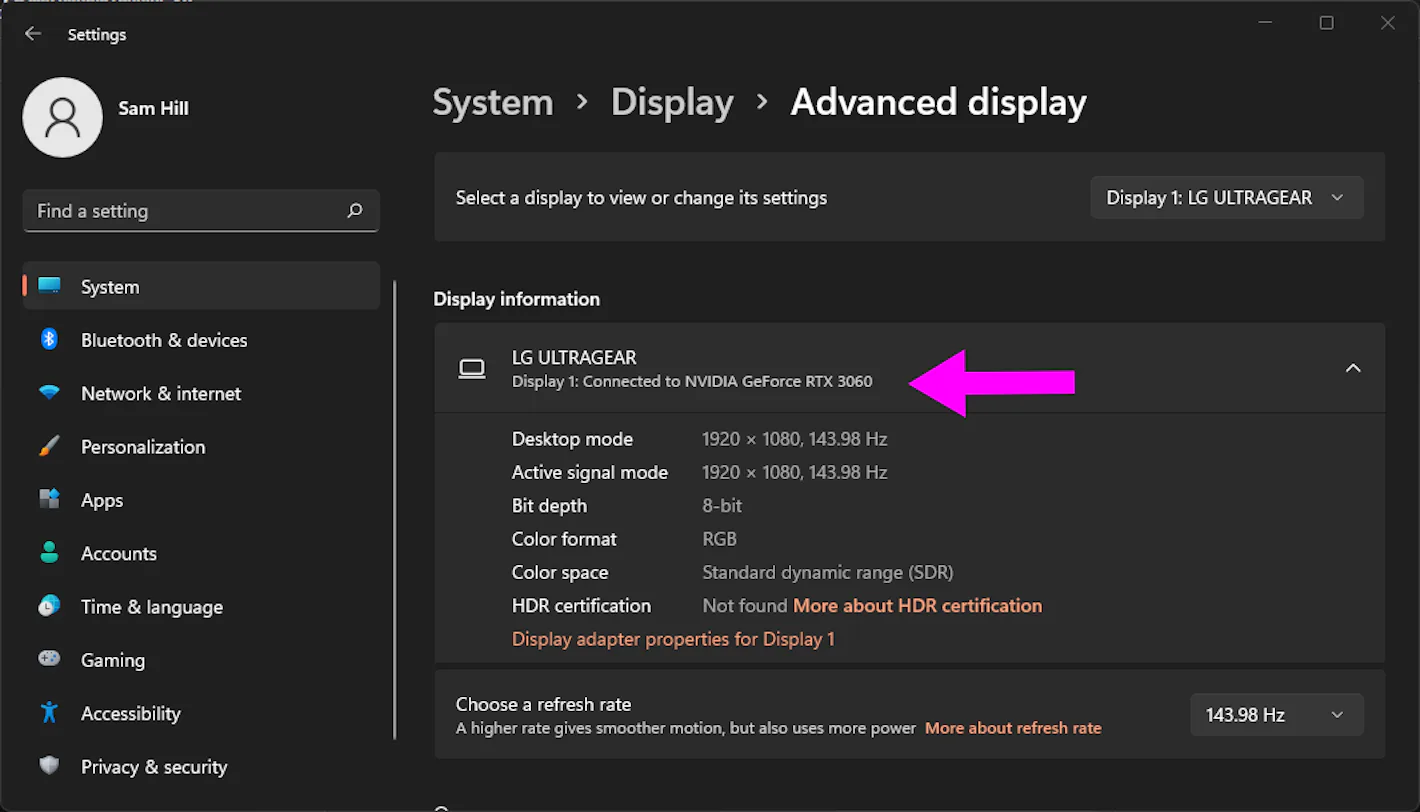Go to Gaming settings

(x=201, y=660)
